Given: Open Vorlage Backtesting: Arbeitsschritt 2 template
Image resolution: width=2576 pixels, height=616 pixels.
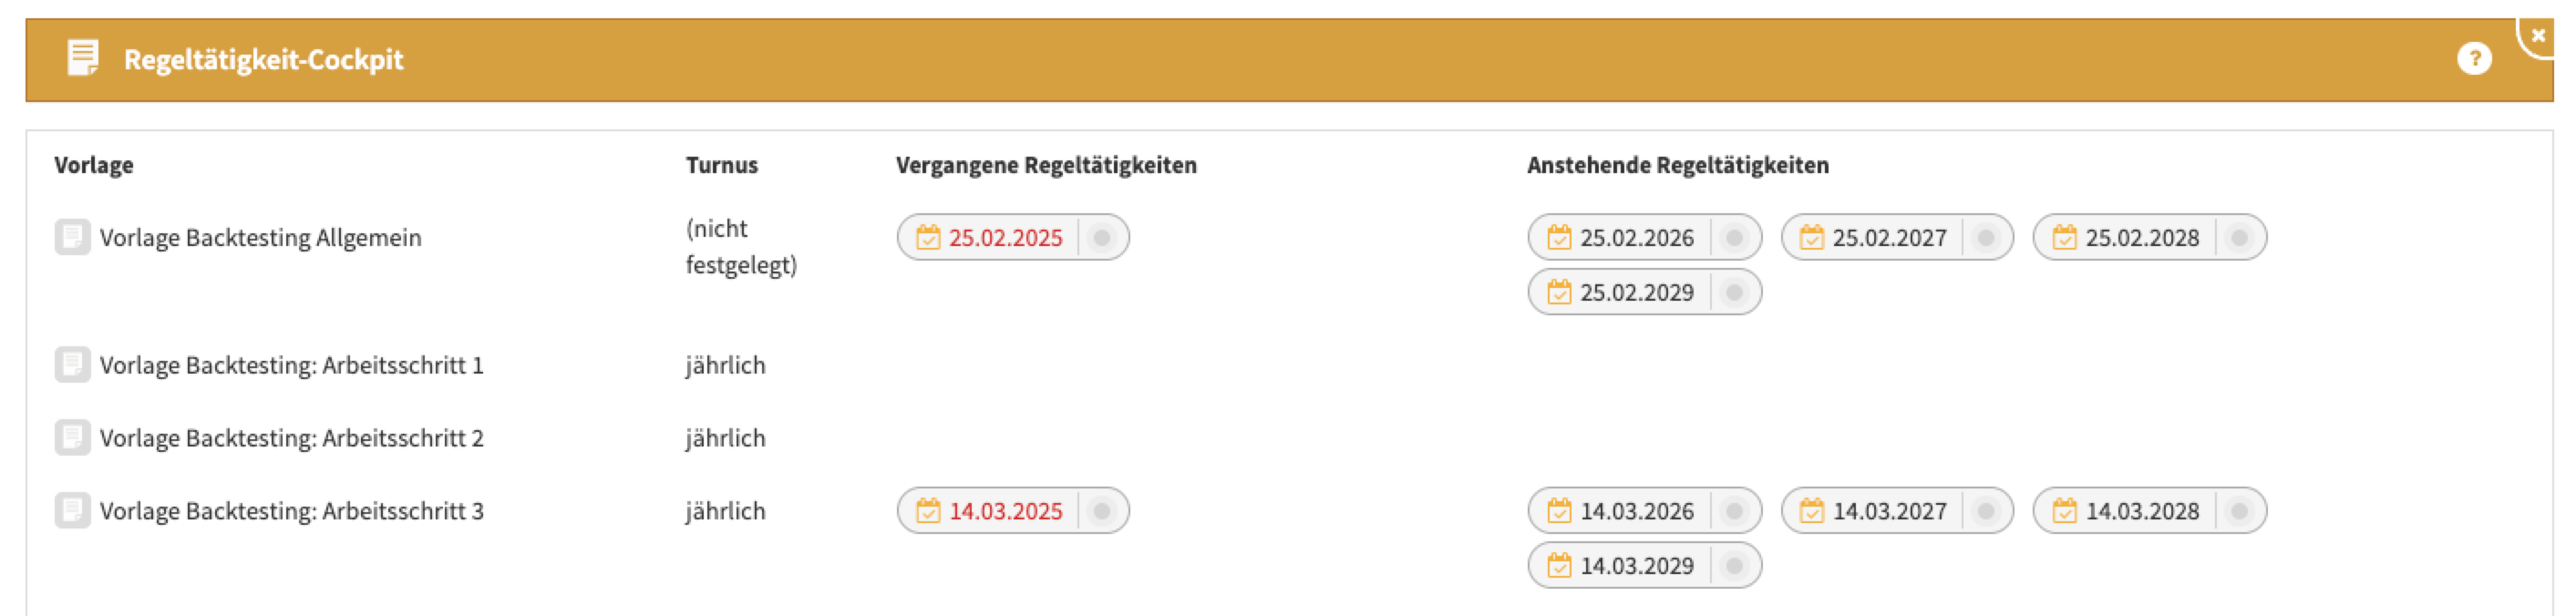Looking at the screenshot, I should (x=291, y=438).
